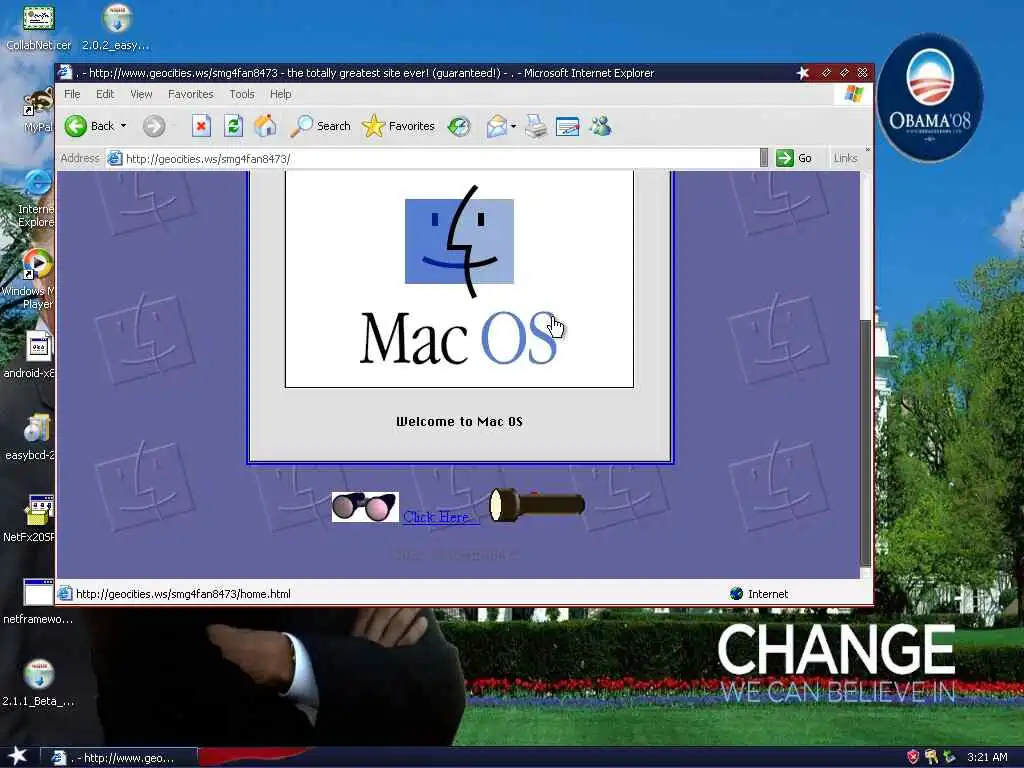Select the 2.1.1_Beta desktop icon
The width and height of the screenshot is (1024, 768).
pos(38,683)
